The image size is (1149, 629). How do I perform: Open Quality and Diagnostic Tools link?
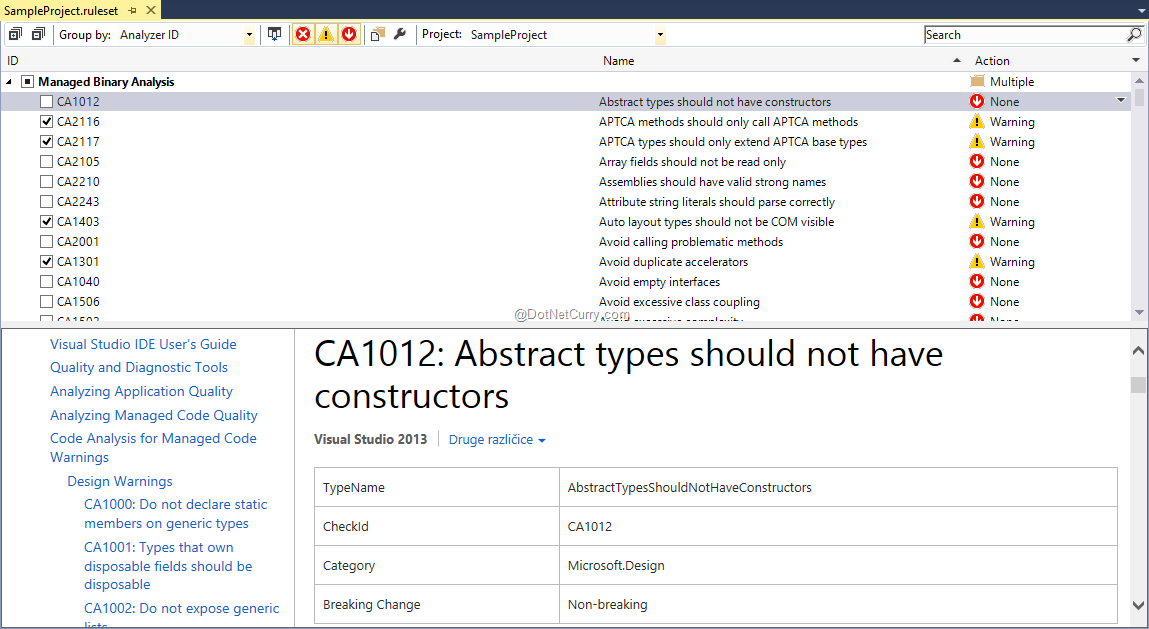point(138,367)
